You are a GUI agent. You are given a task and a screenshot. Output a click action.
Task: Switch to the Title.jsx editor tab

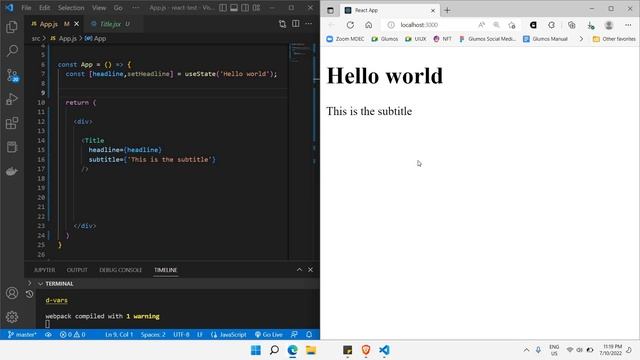pyautogui.click(x=110, y=24)
